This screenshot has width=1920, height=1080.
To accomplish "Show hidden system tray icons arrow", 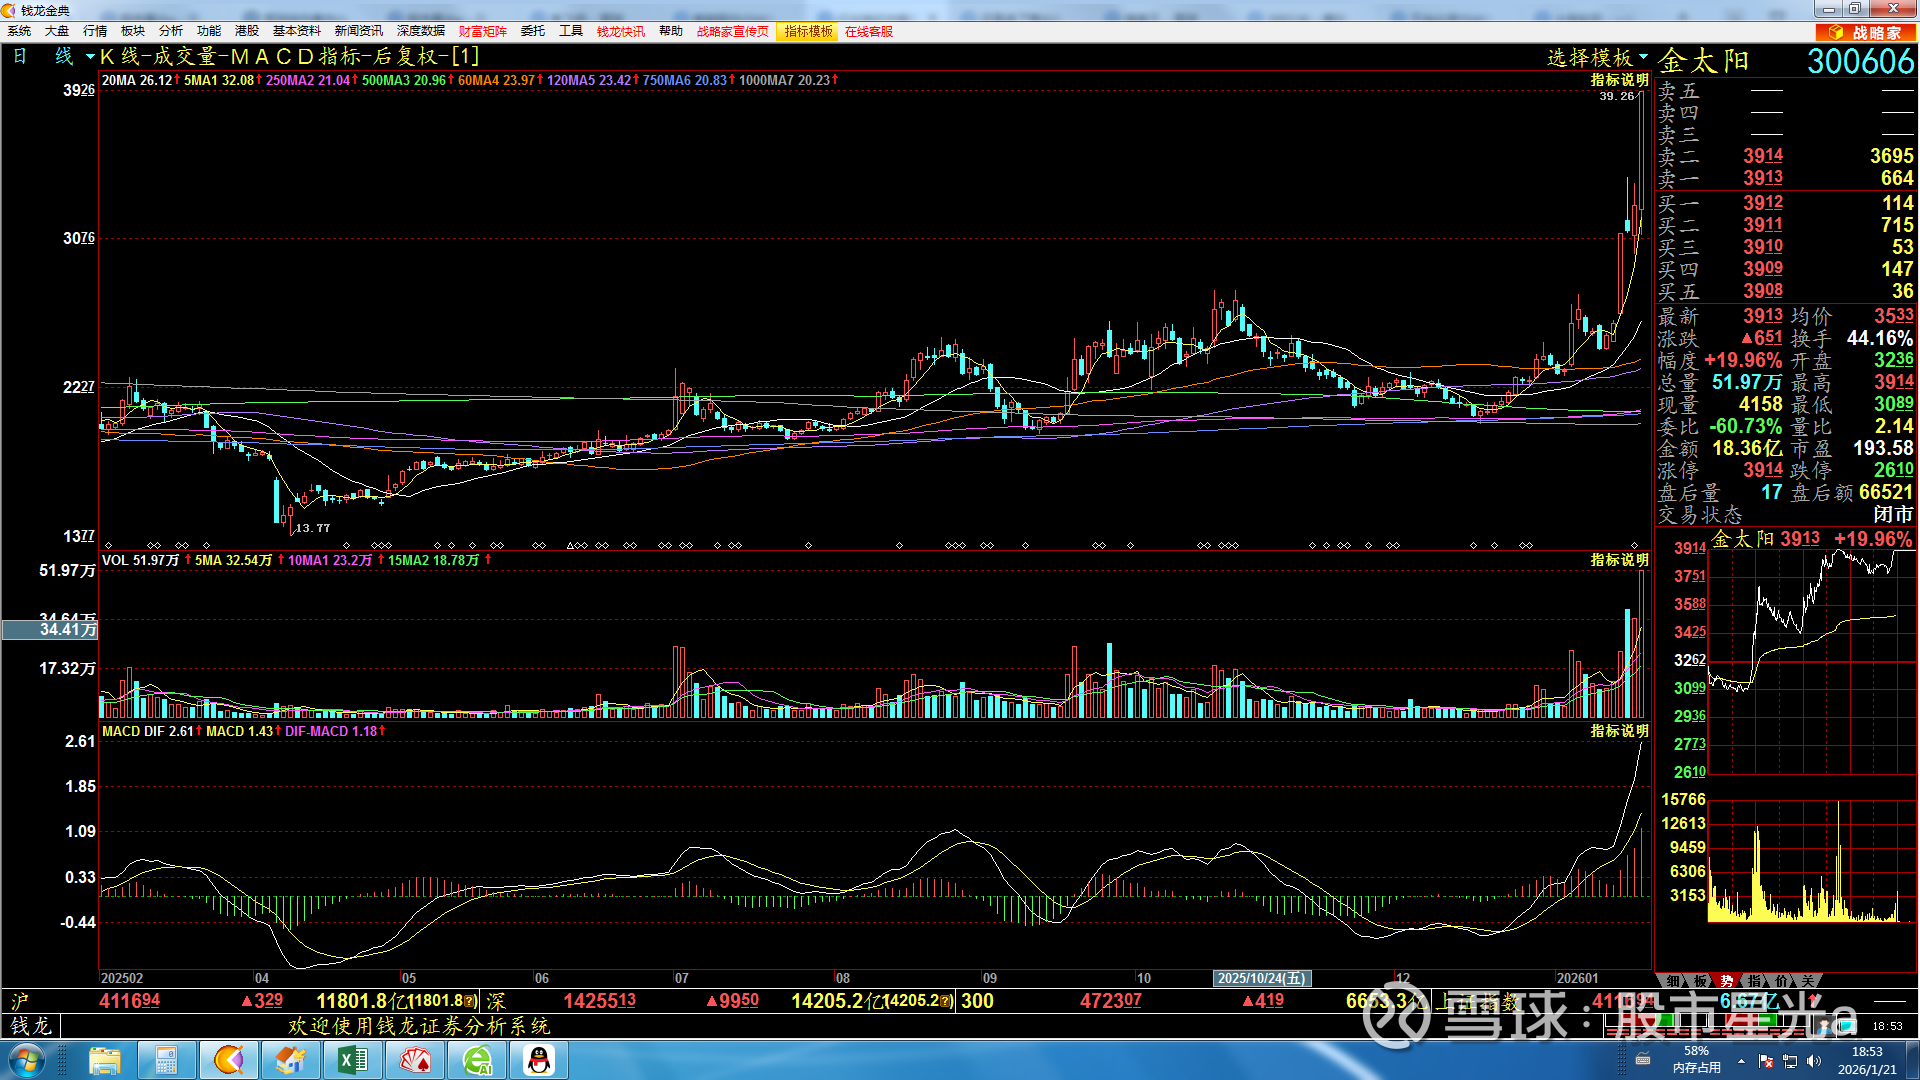I will (x=1741, y=1061).
